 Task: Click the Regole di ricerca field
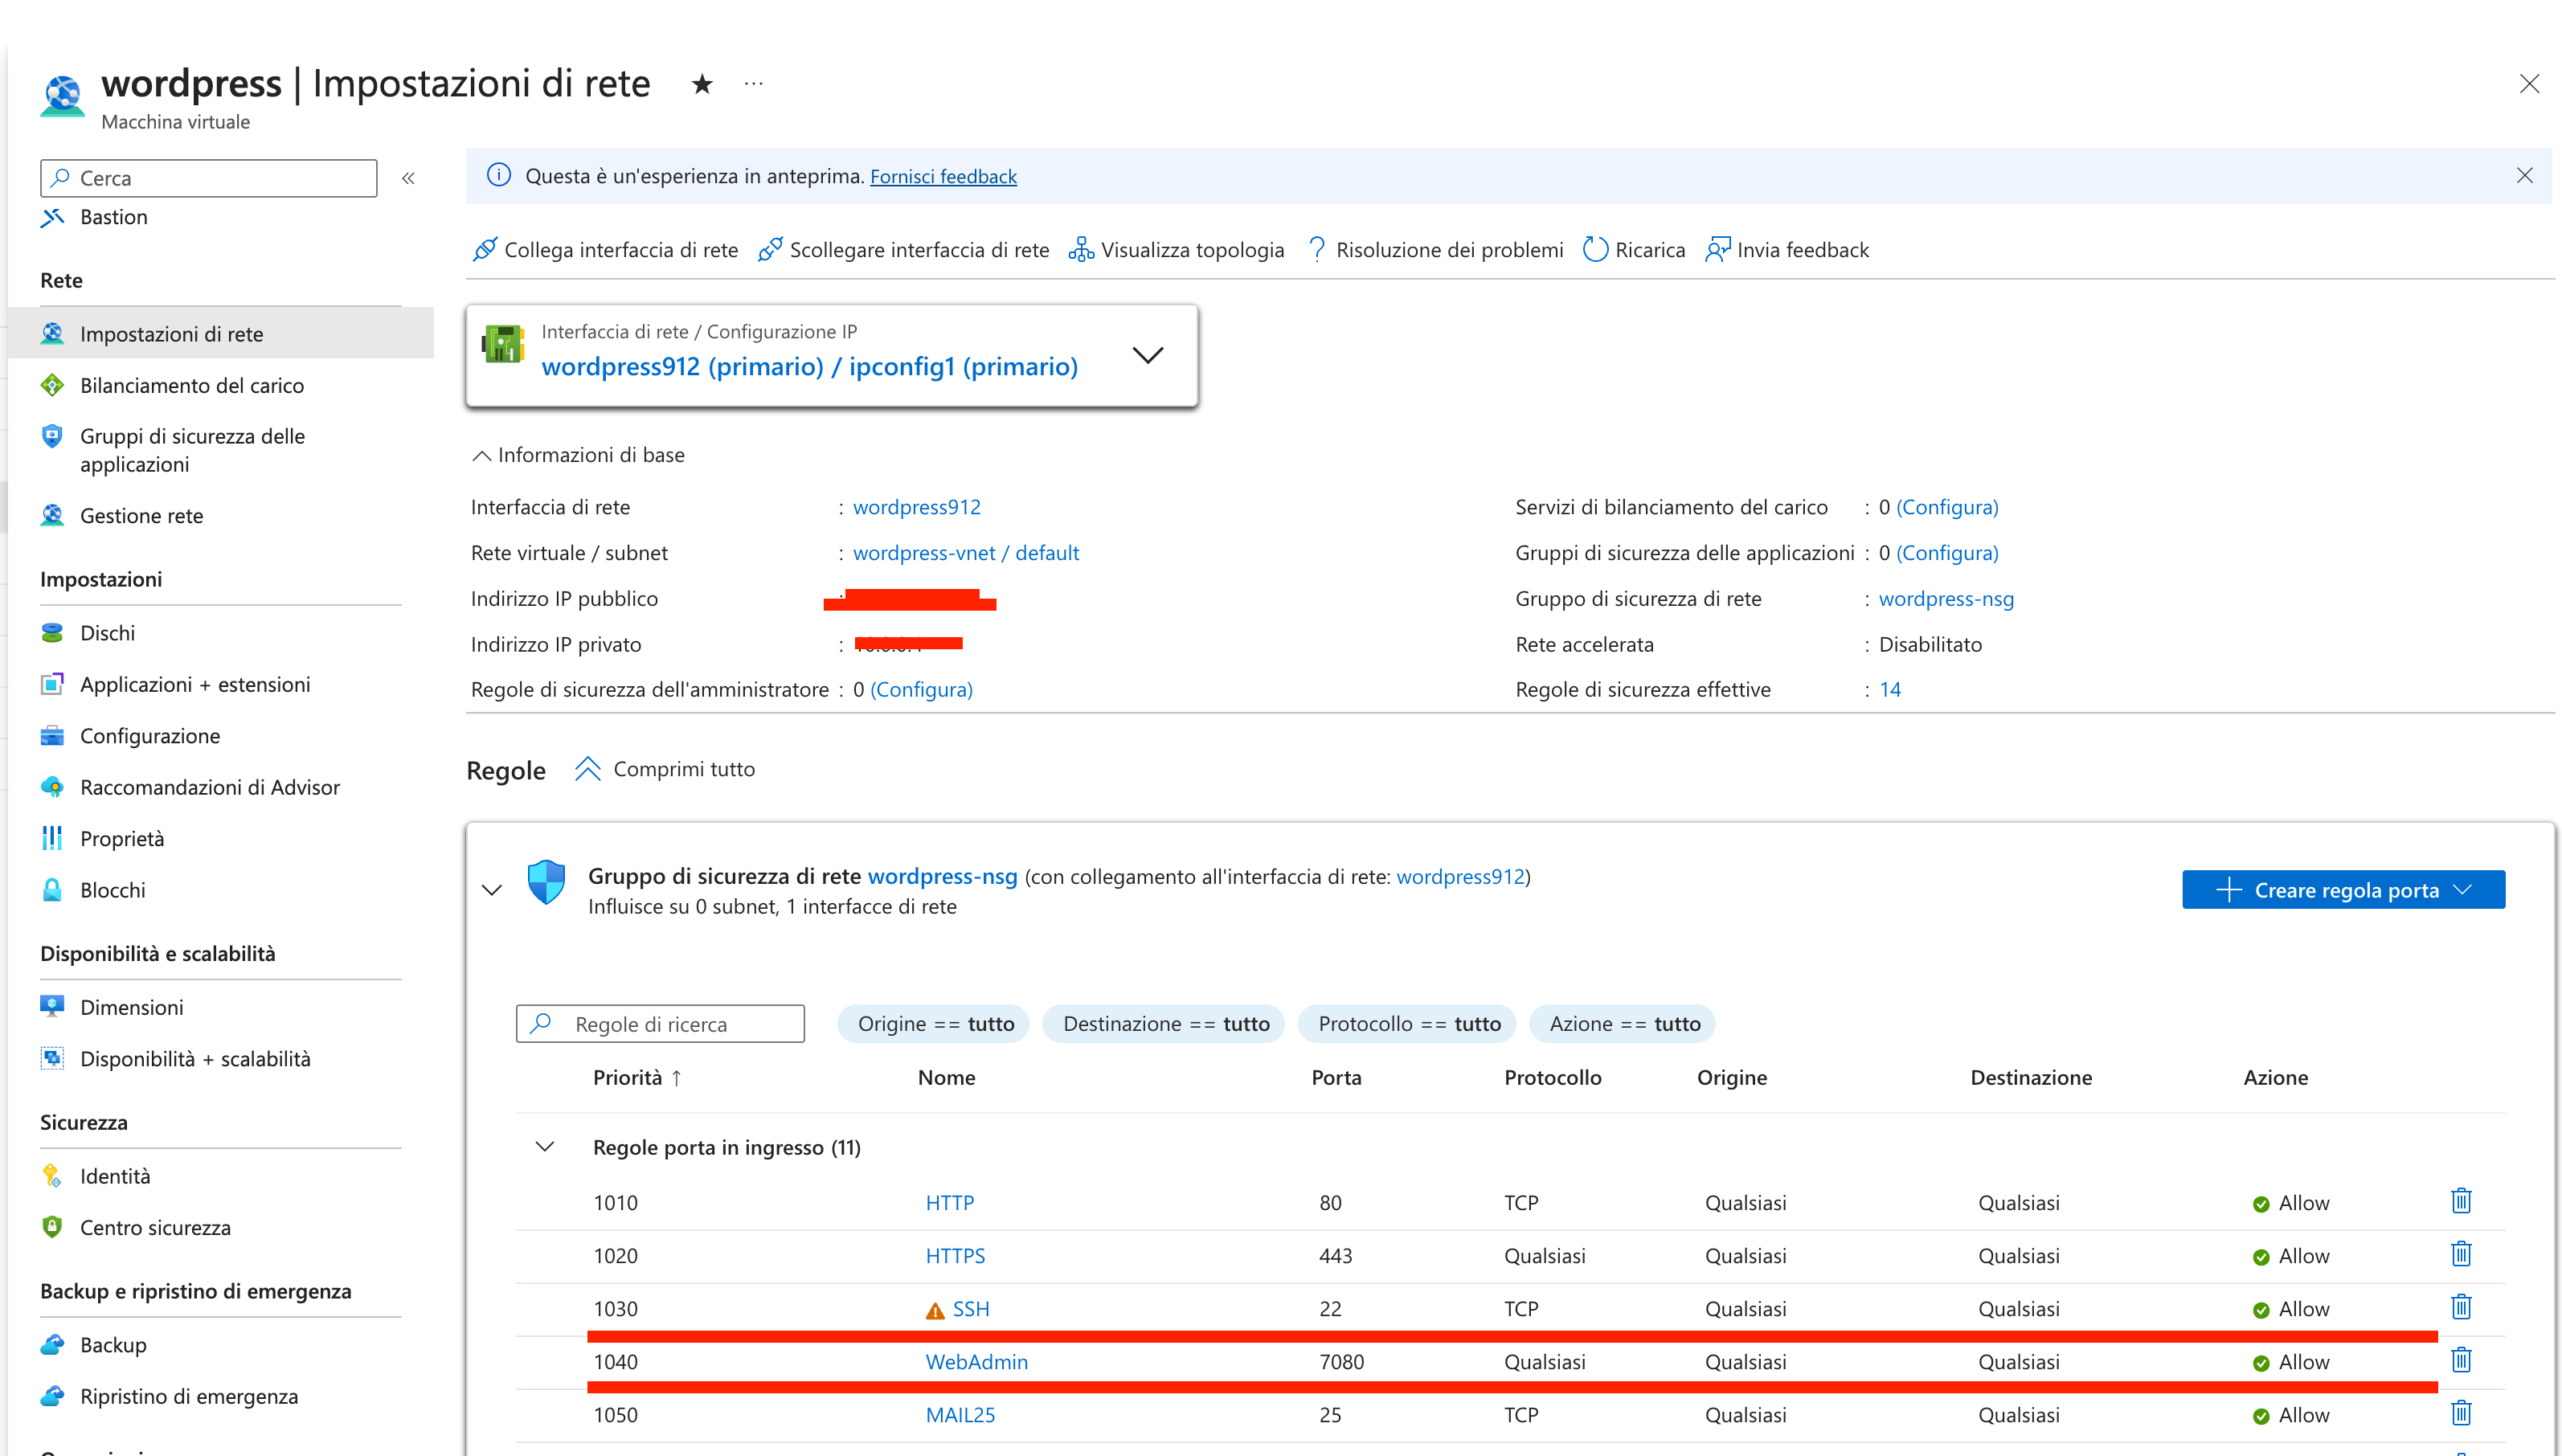660,1024
